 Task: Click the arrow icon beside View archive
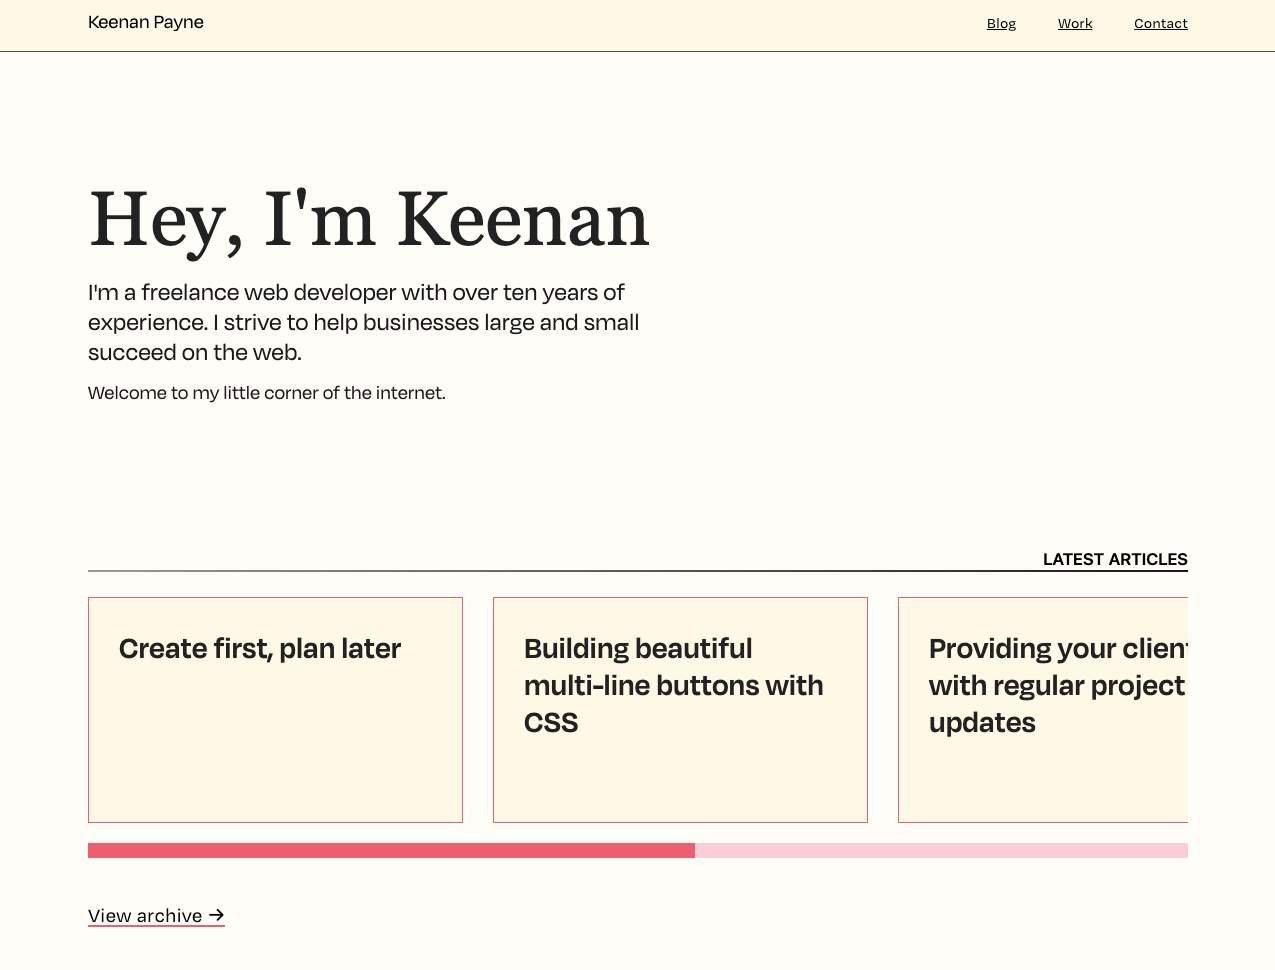217,915
